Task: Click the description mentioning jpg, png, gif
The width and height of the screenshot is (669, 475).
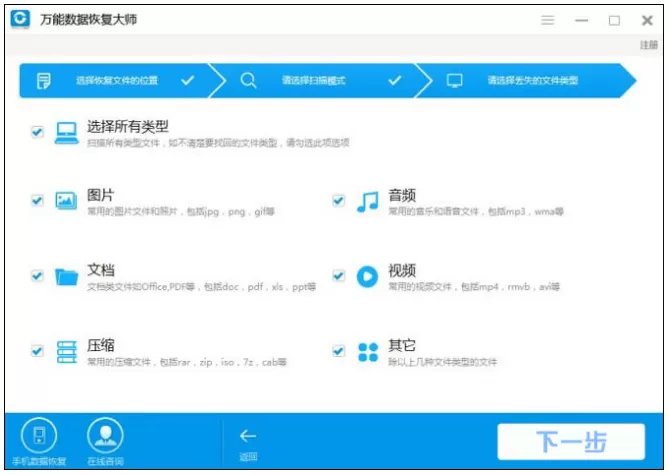Action: [x=181, y=211]
